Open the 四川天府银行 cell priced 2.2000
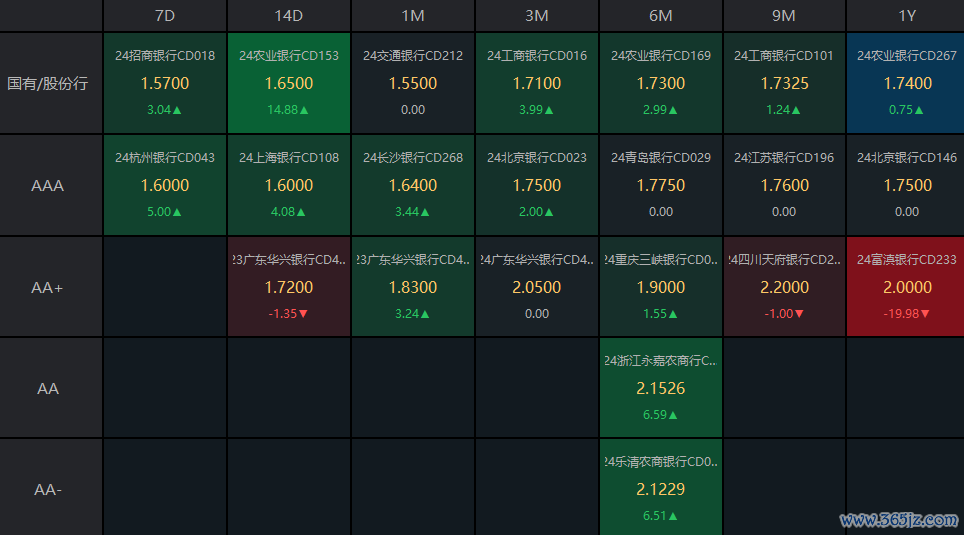This screenshot has height=535, width=964. click(784, 287)
